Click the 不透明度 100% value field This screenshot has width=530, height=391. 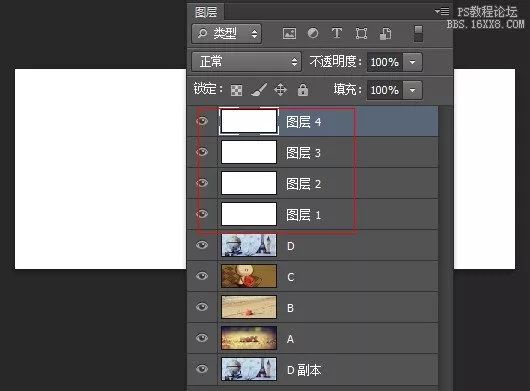(x=385, y=62)
